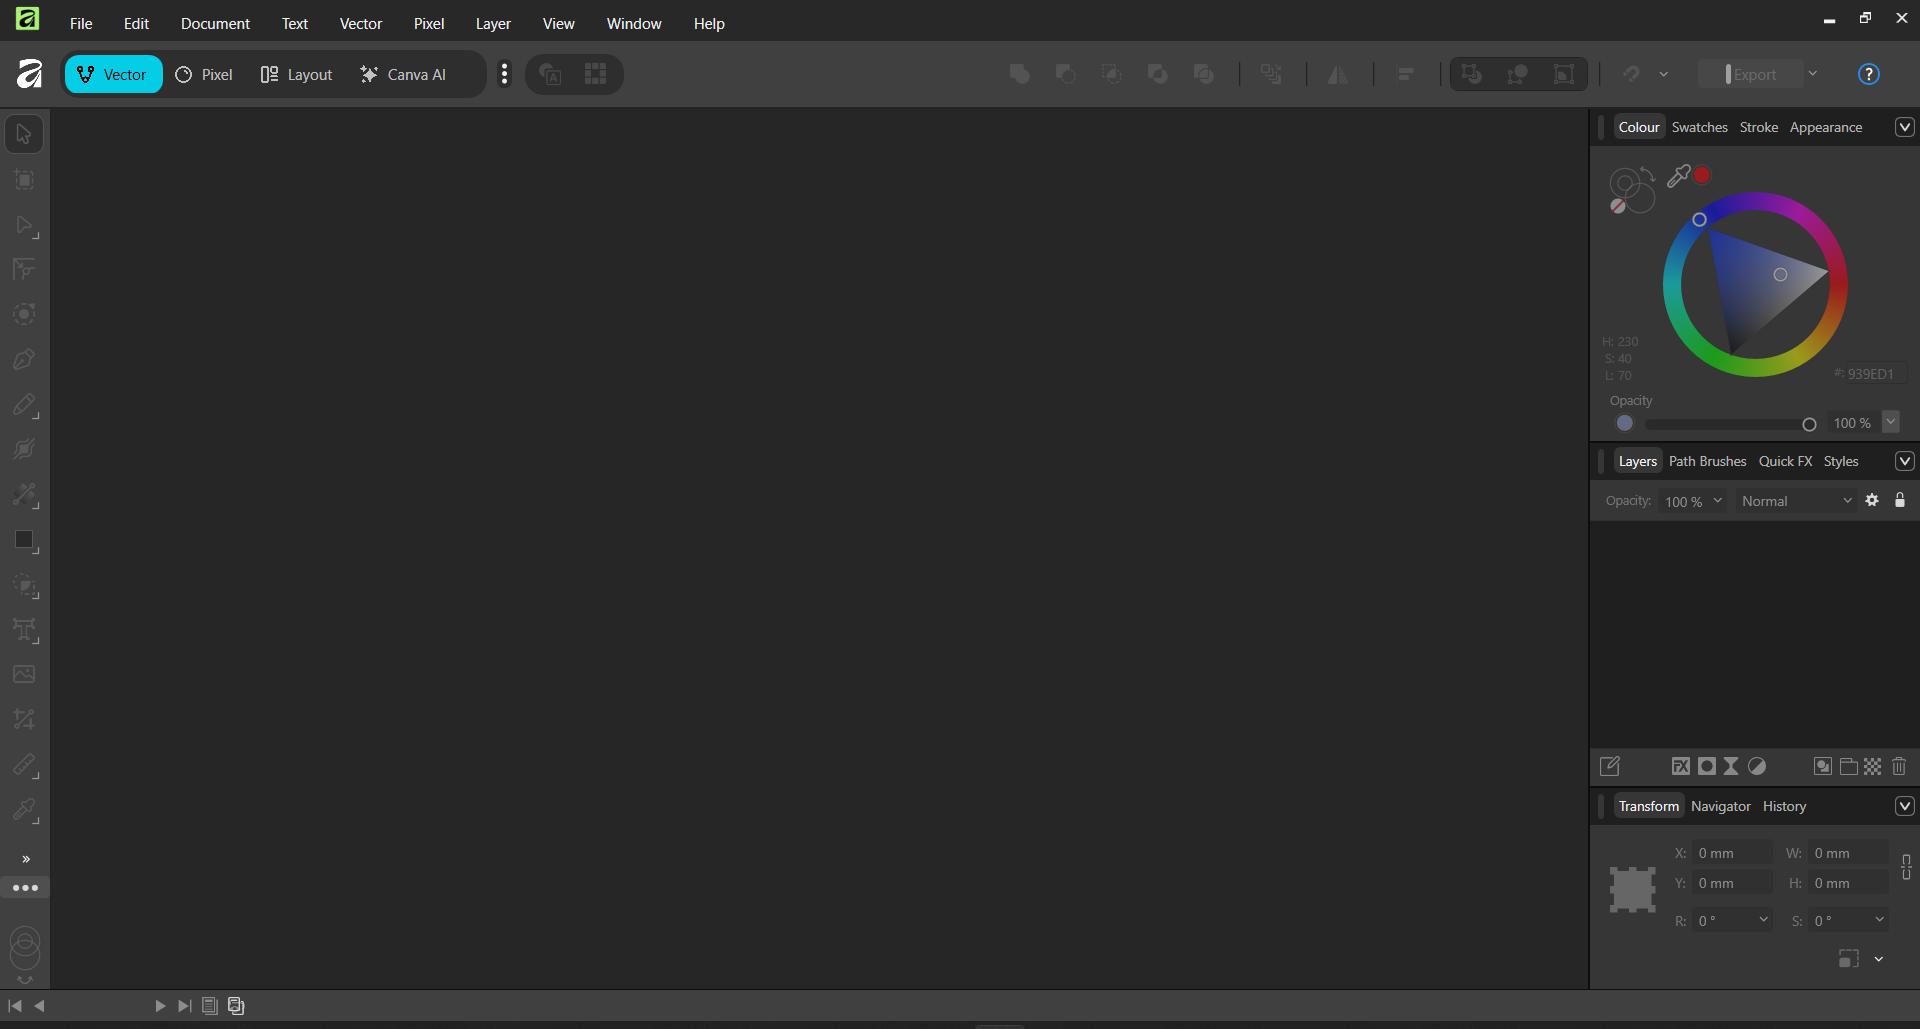Switch to the Path Brushes tab
1920x1029 pixels.
(x=1707, y=461)
